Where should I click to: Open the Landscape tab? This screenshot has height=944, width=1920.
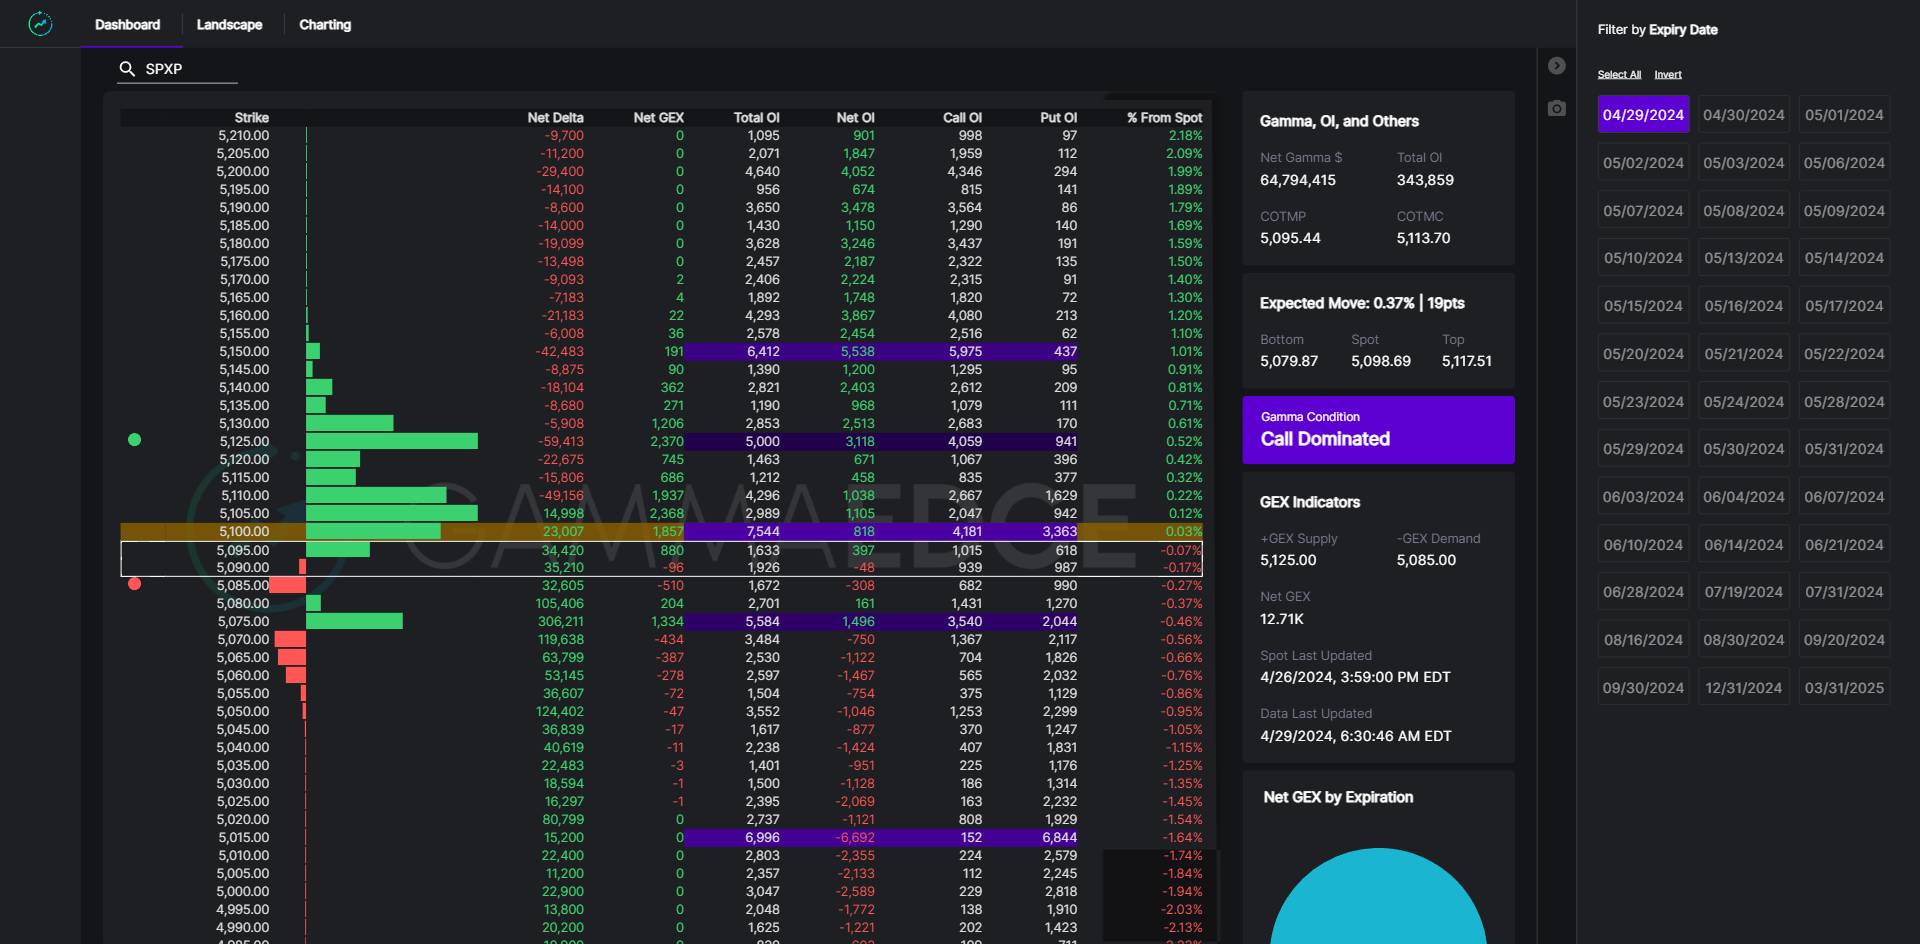click(229, 25)
